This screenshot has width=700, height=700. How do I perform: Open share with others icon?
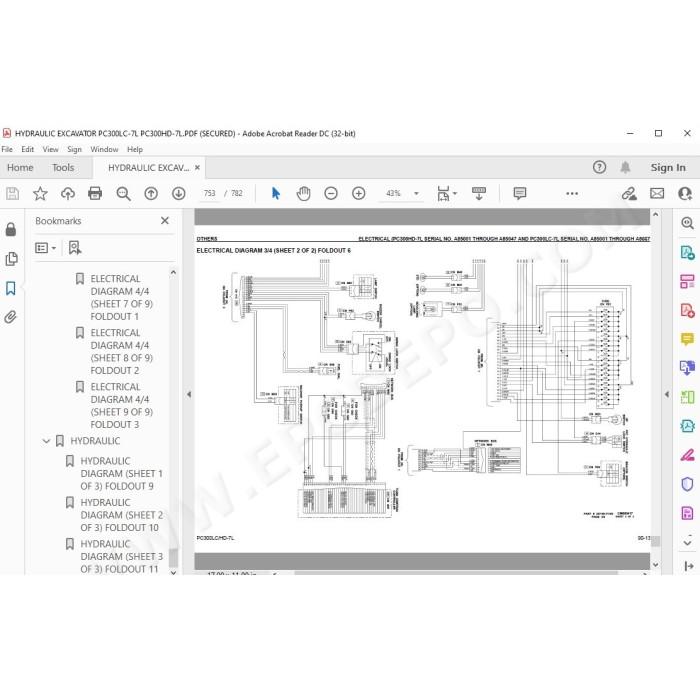tap(685, 194)
